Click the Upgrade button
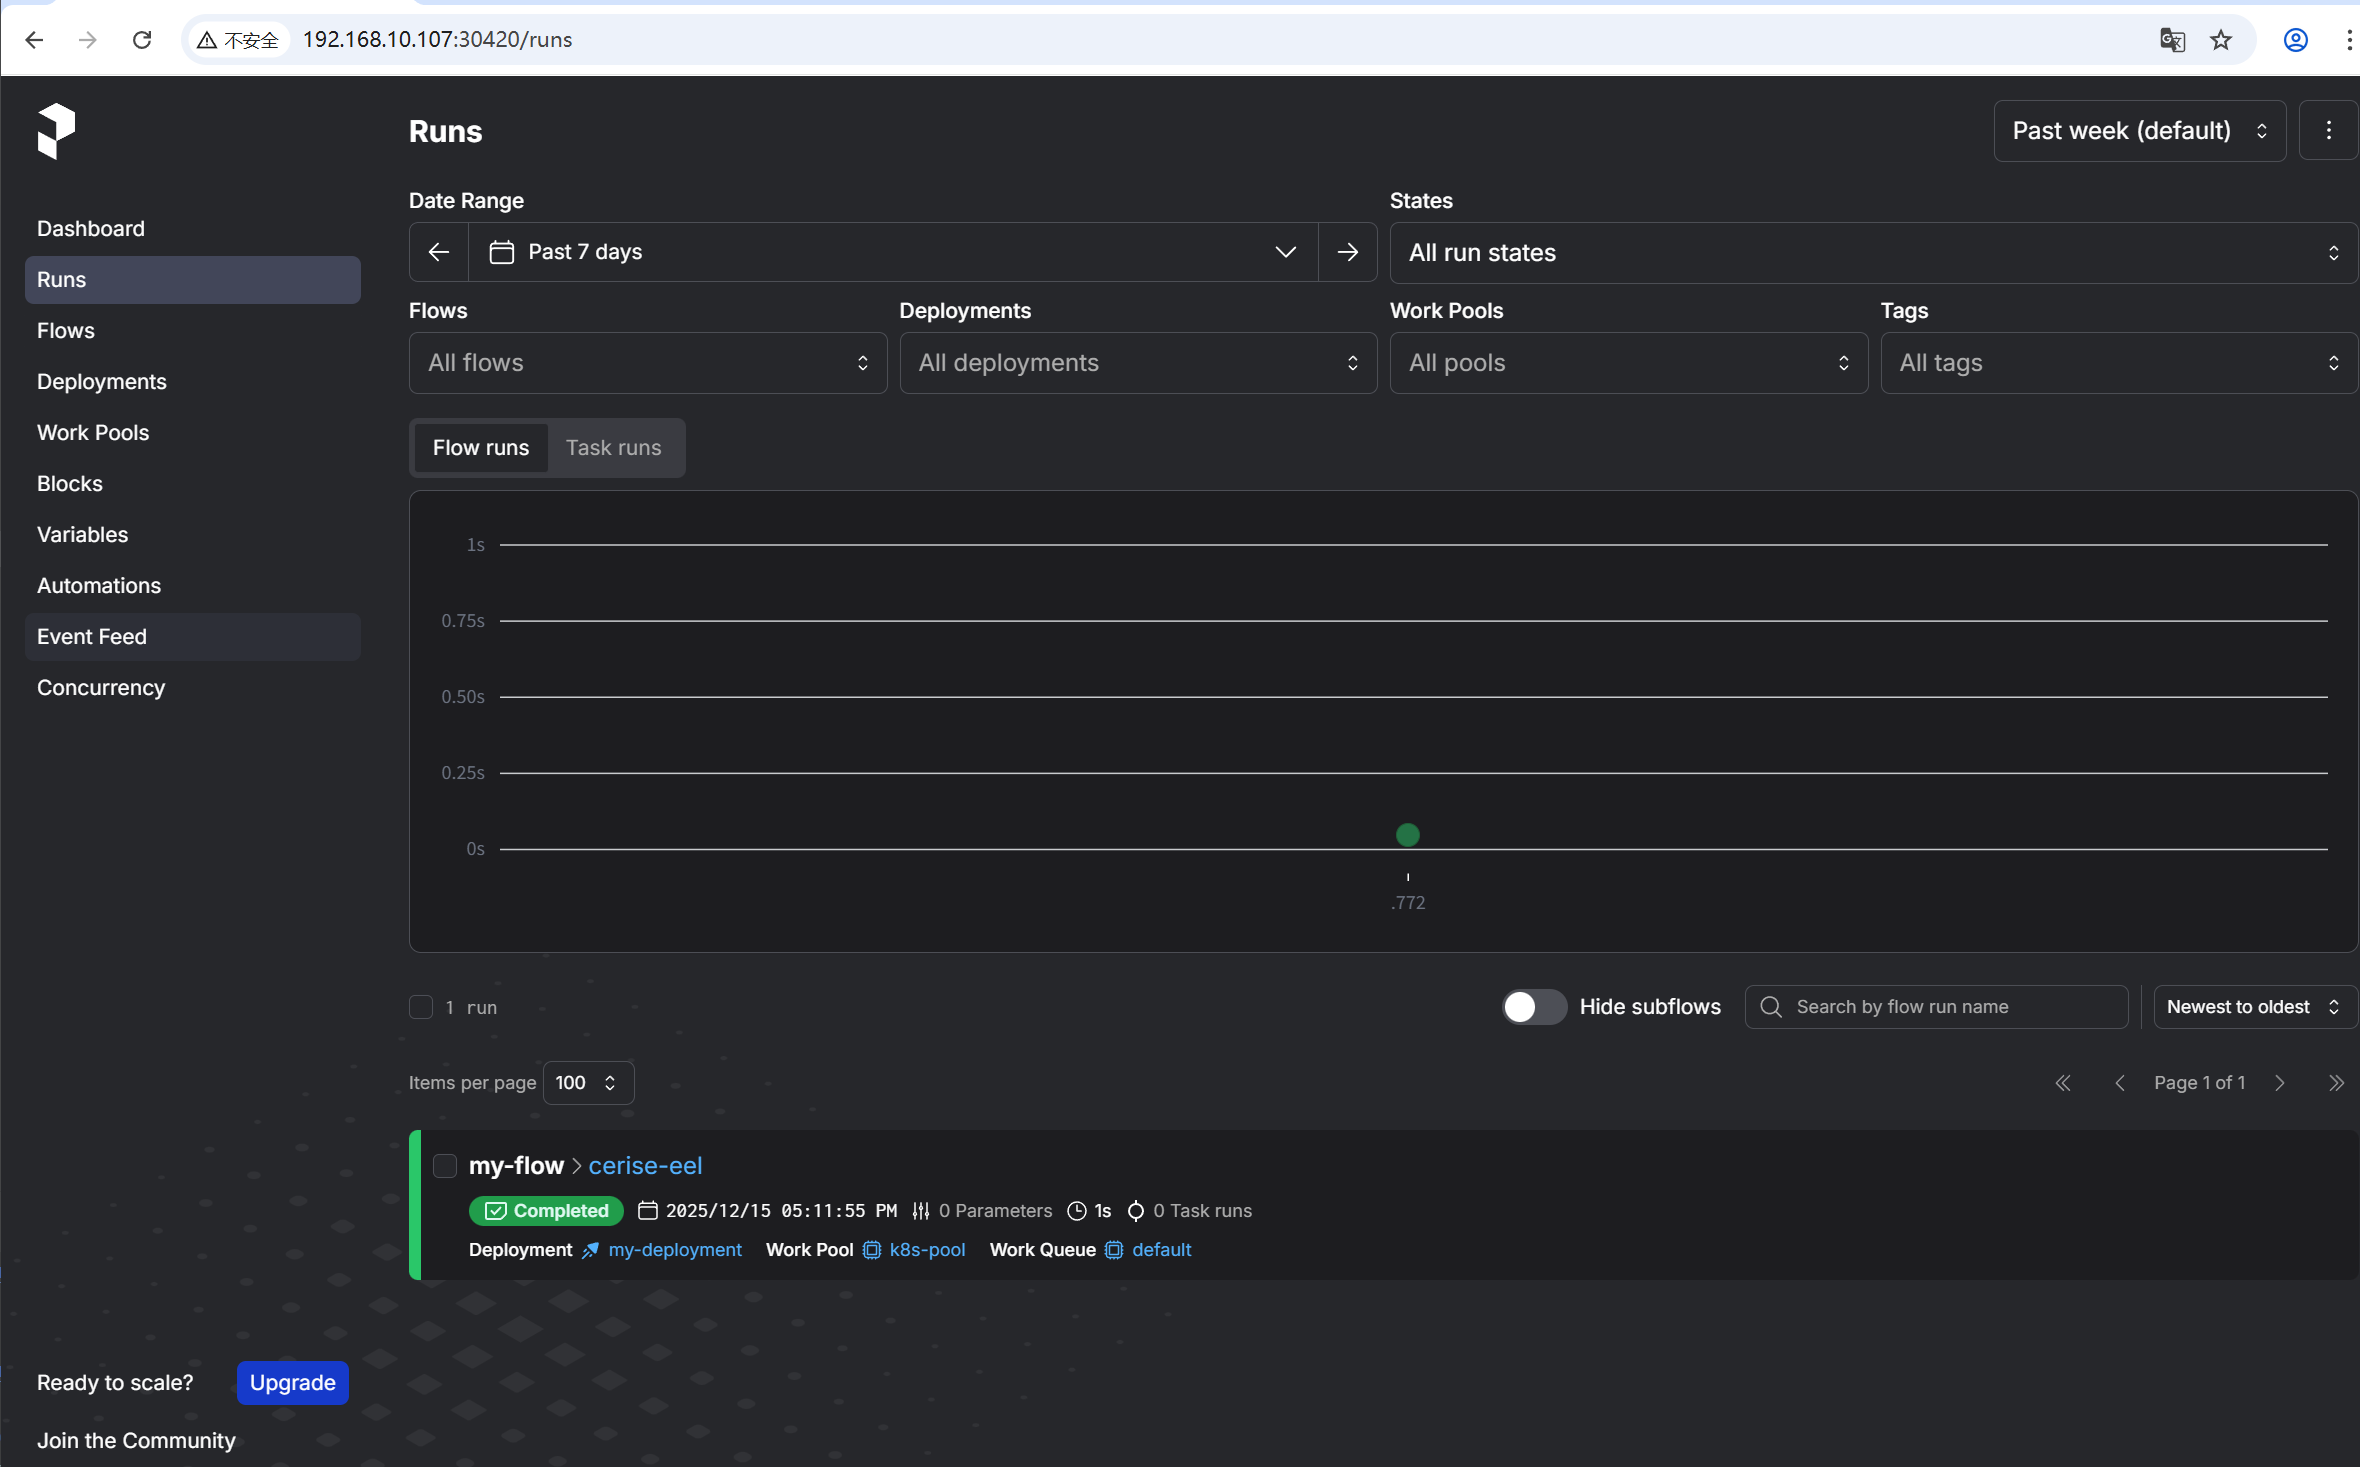2360x1467 pixels. click(x=292, y=1382)
